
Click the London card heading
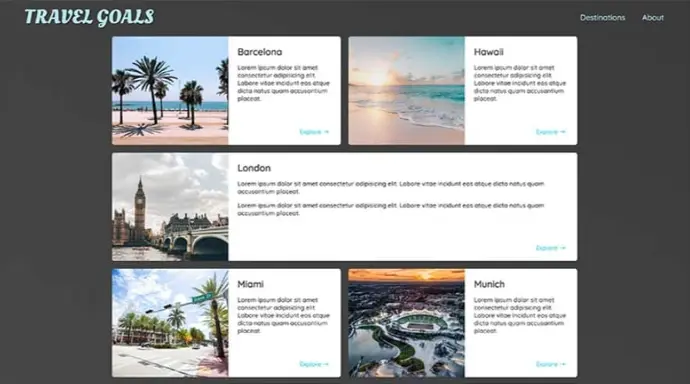pos(254,168)
